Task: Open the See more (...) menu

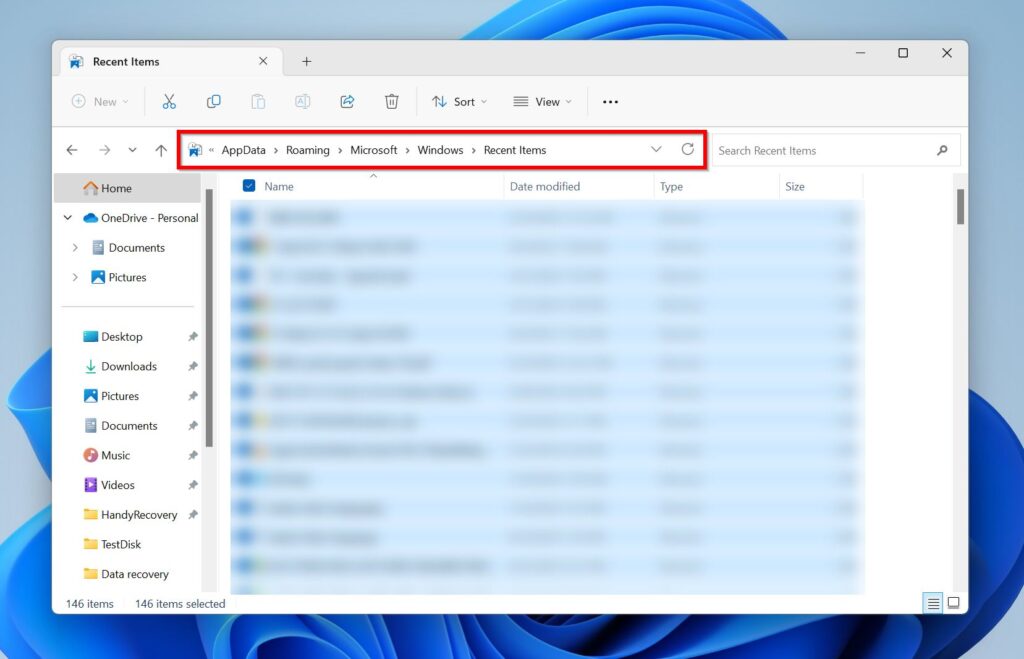Action: (610, 101)
